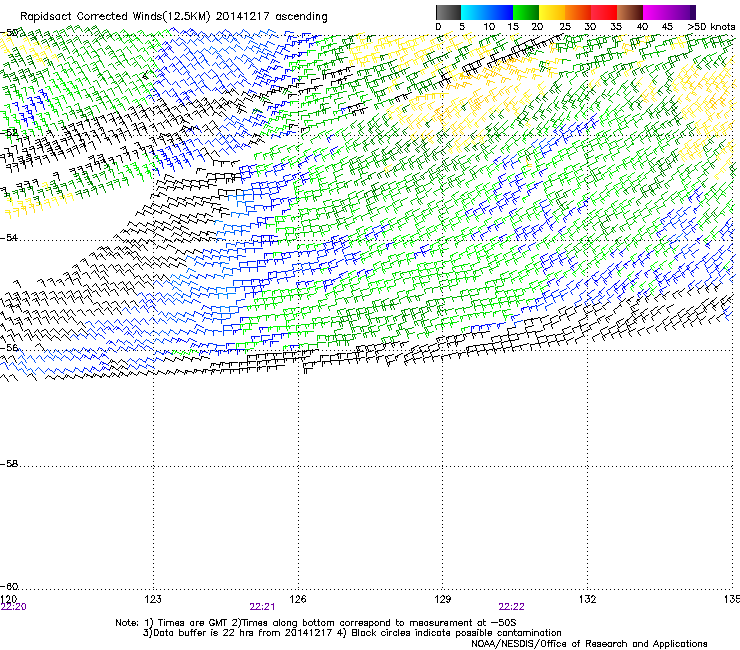Click the legend label '40'
This screenshot has height=650, width=740.
tap(642, 27)
